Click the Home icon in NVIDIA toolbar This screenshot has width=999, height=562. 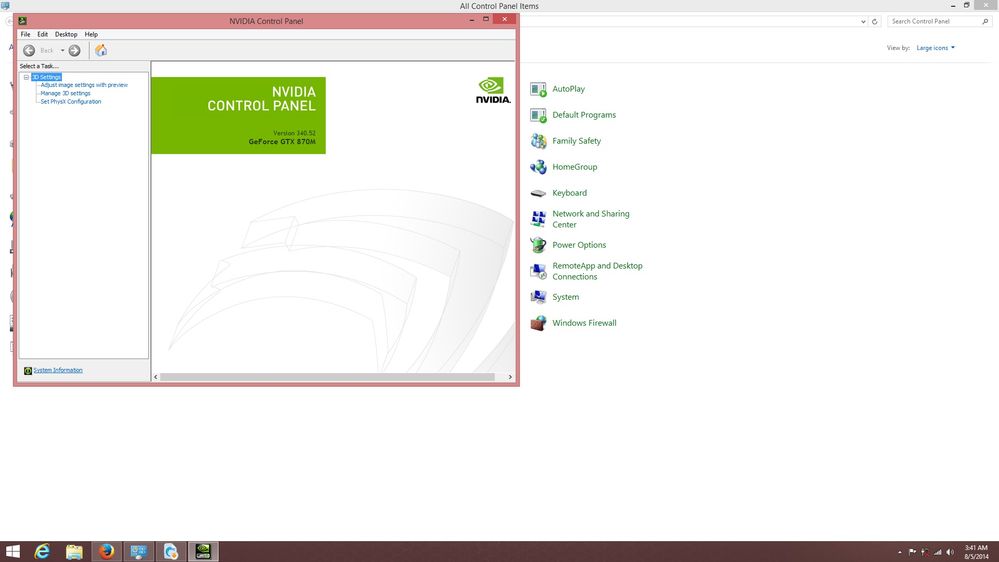pyautogui.click(x=101, y=50)
